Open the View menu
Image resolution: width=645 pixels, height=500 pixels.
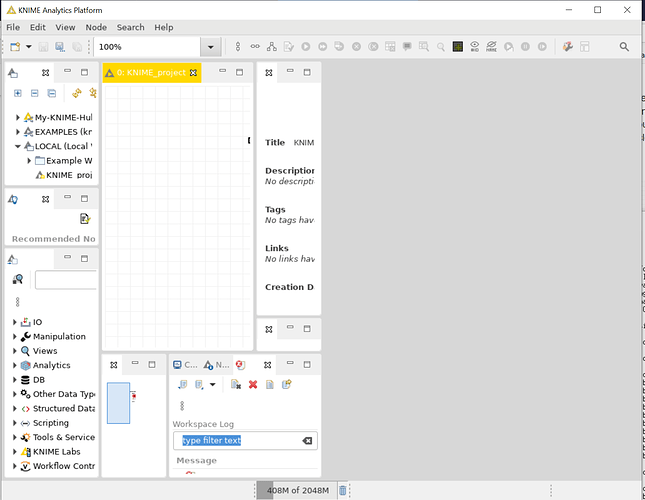(65, 27)
